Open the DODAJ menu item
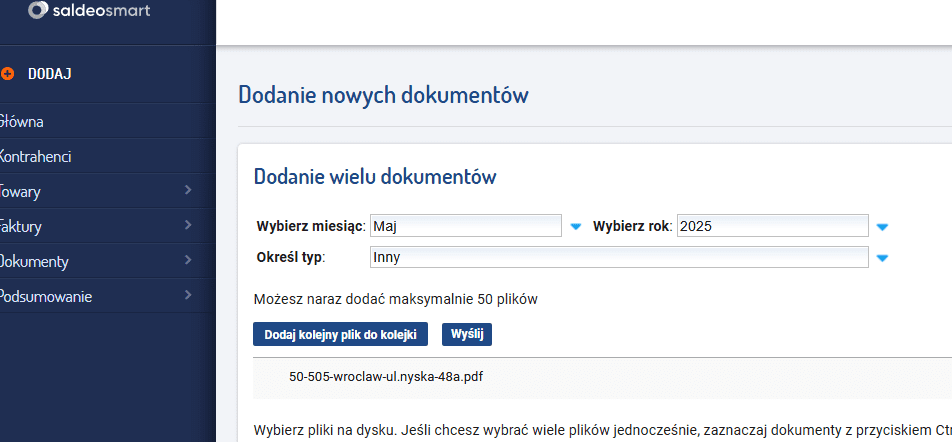Screen dimensions: 952x442 [50, 74]
